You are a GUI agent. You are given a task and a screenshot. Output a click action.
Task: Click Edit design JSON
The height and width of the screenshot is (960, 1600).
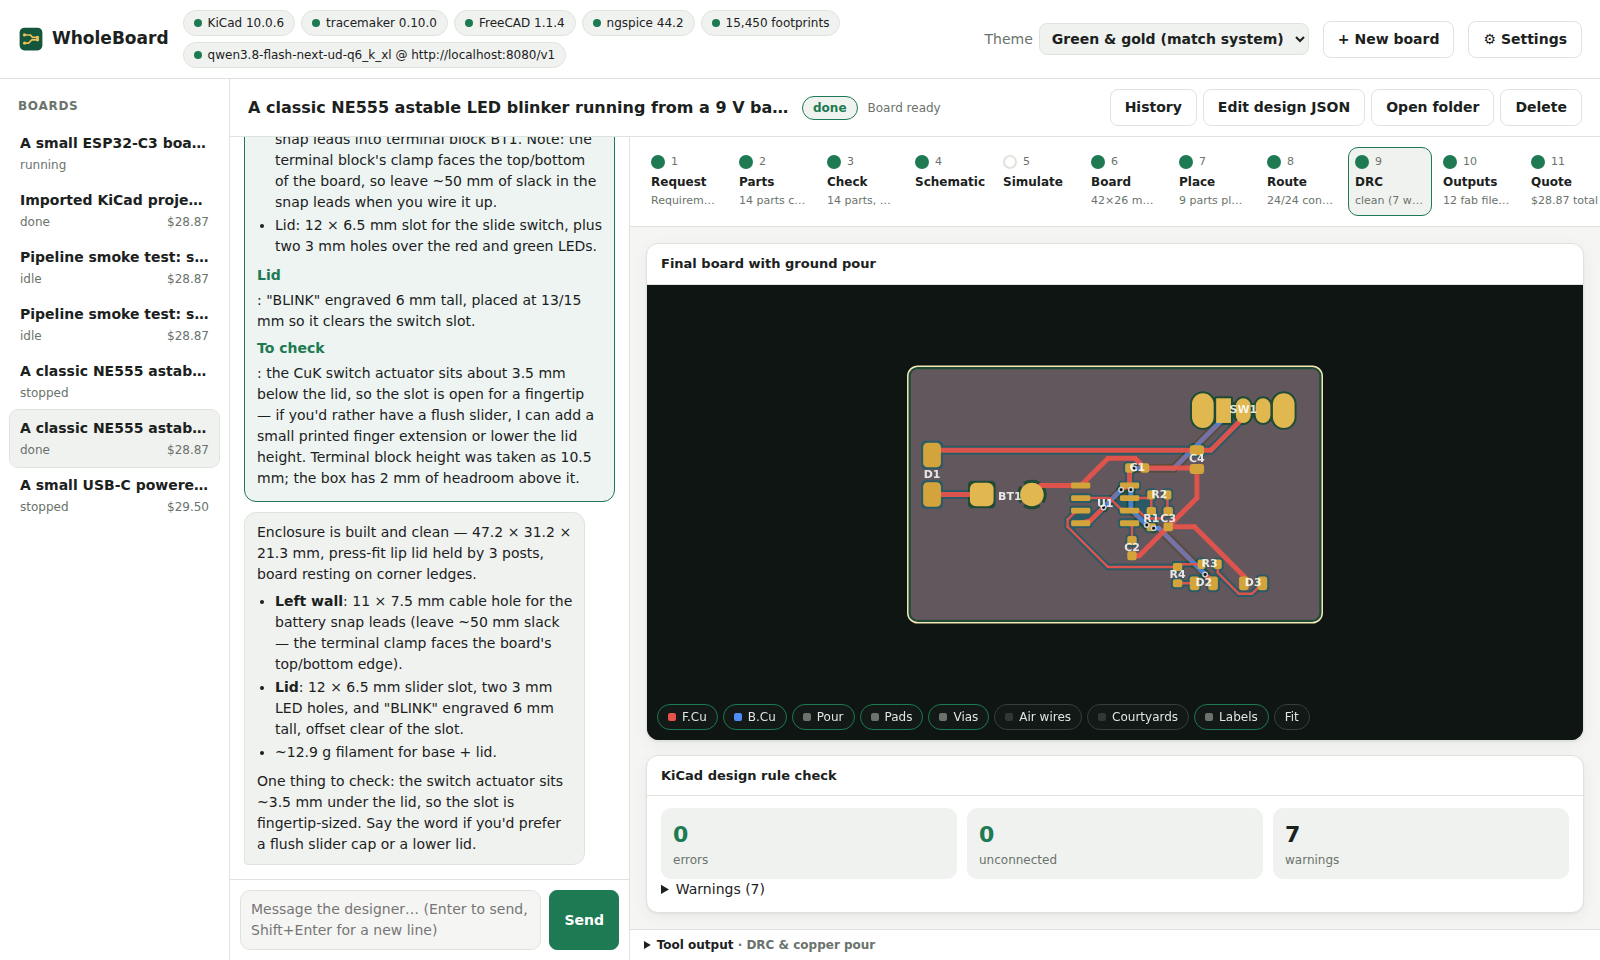click(1283, 107)
